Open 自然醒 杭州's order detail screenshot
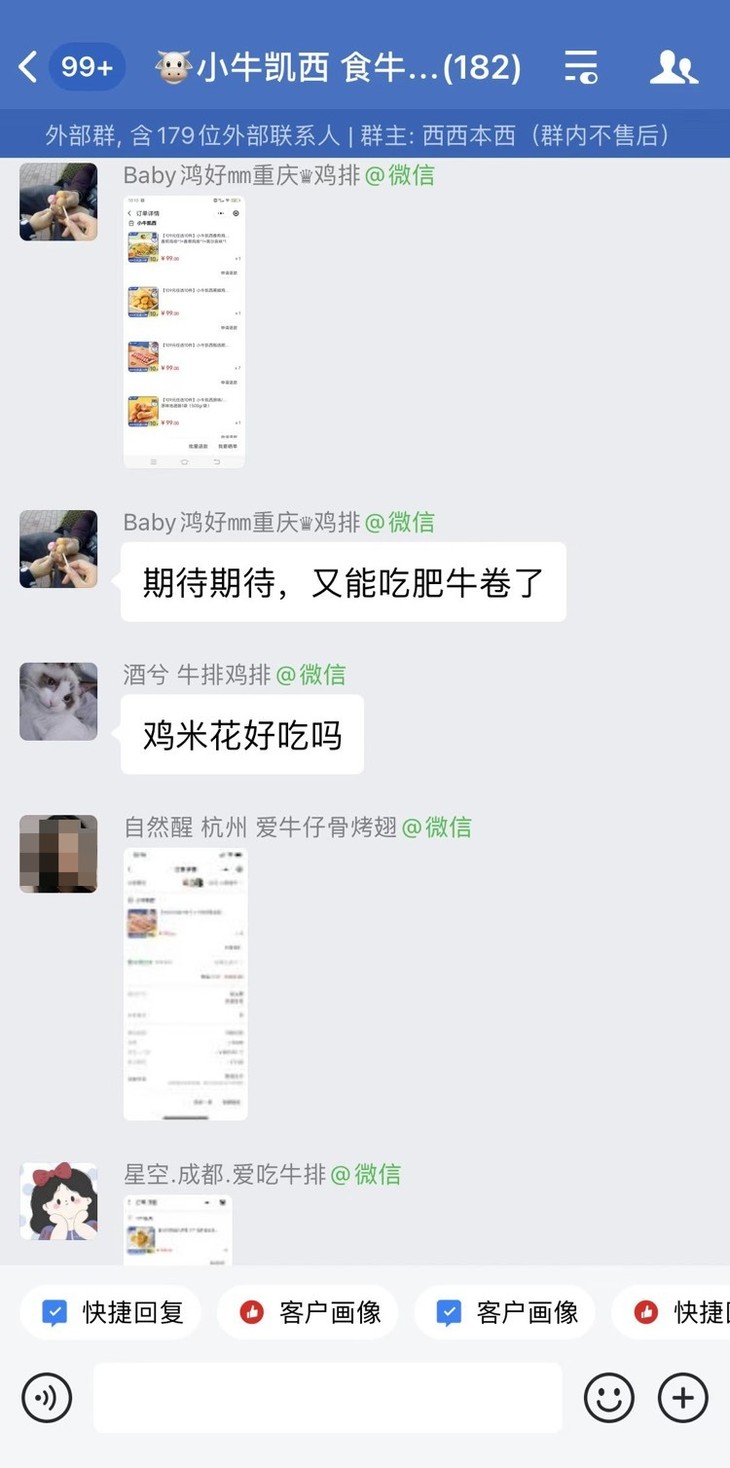 click(185, 984)
